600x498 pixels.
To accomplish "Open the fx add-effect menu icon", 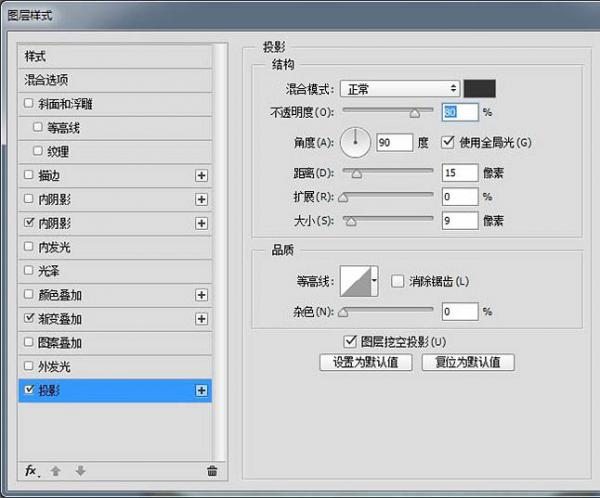I will click(x=32, y=471).
